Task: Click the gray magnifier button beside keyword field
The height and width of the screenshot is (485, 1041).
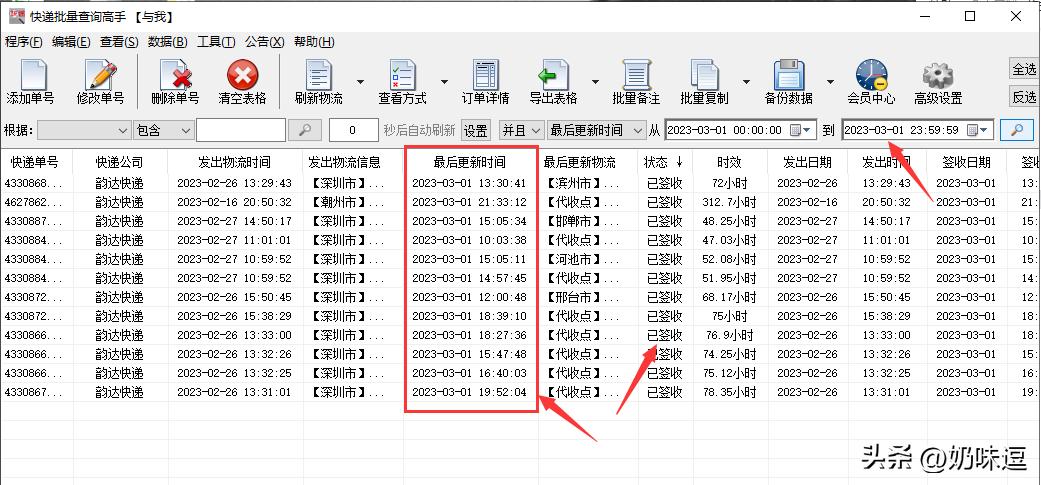Action: 305,130
